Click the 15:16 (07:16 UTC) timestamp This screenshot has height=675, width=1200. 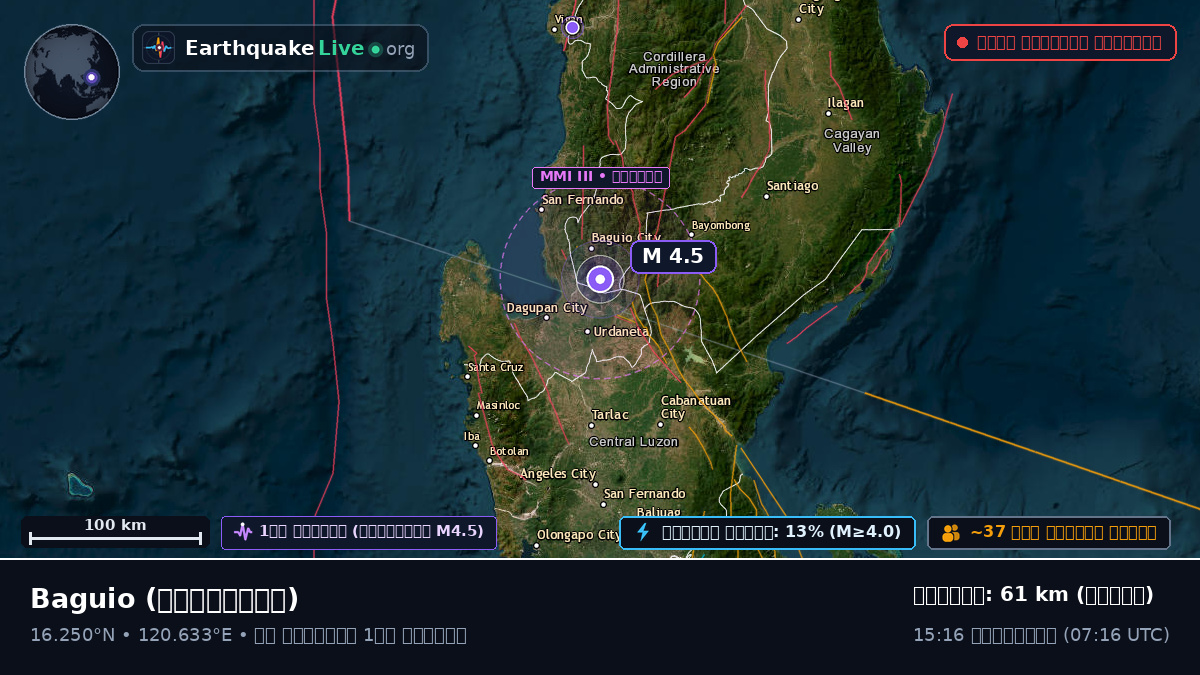pos(1041,635)
